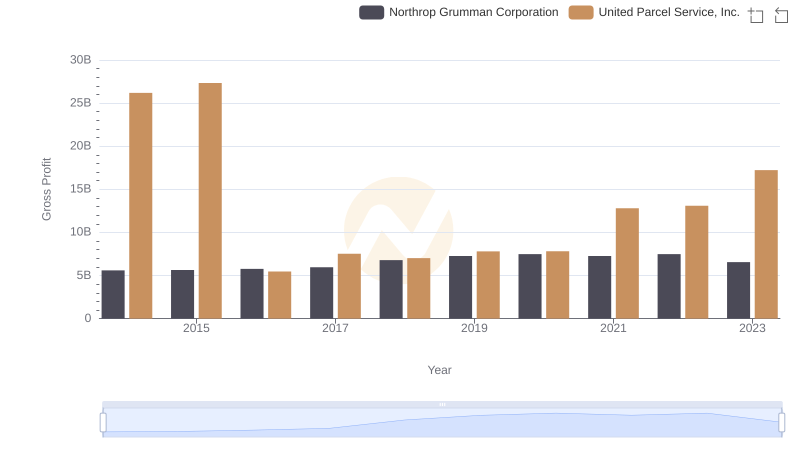Click the right range slider handle
800x461 pixels.
(781, 423)
